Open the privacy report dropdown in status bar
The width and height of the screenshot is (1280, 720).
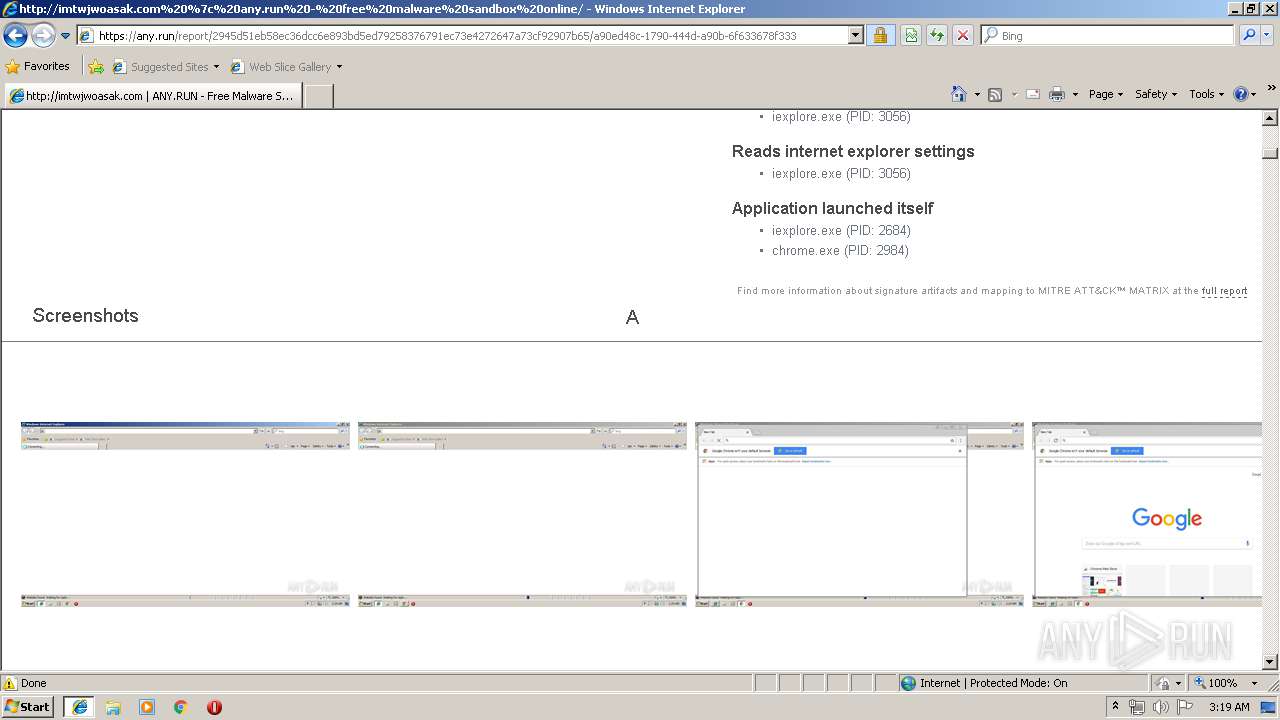(x=1166, y=683)
